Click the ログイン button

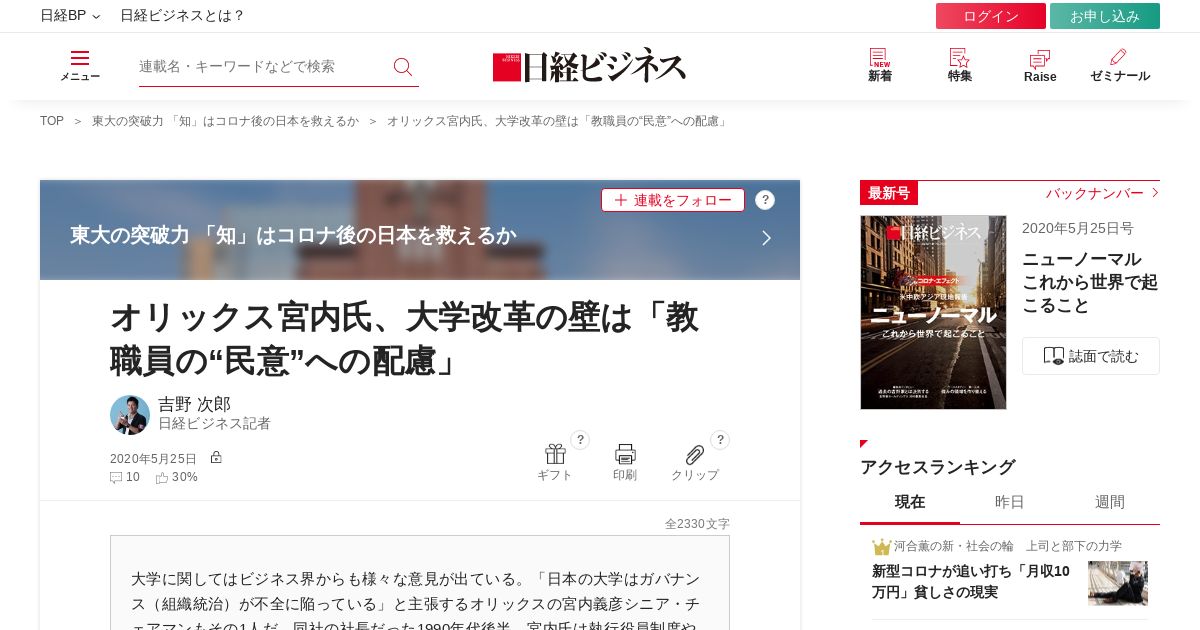tap(991, 16)
